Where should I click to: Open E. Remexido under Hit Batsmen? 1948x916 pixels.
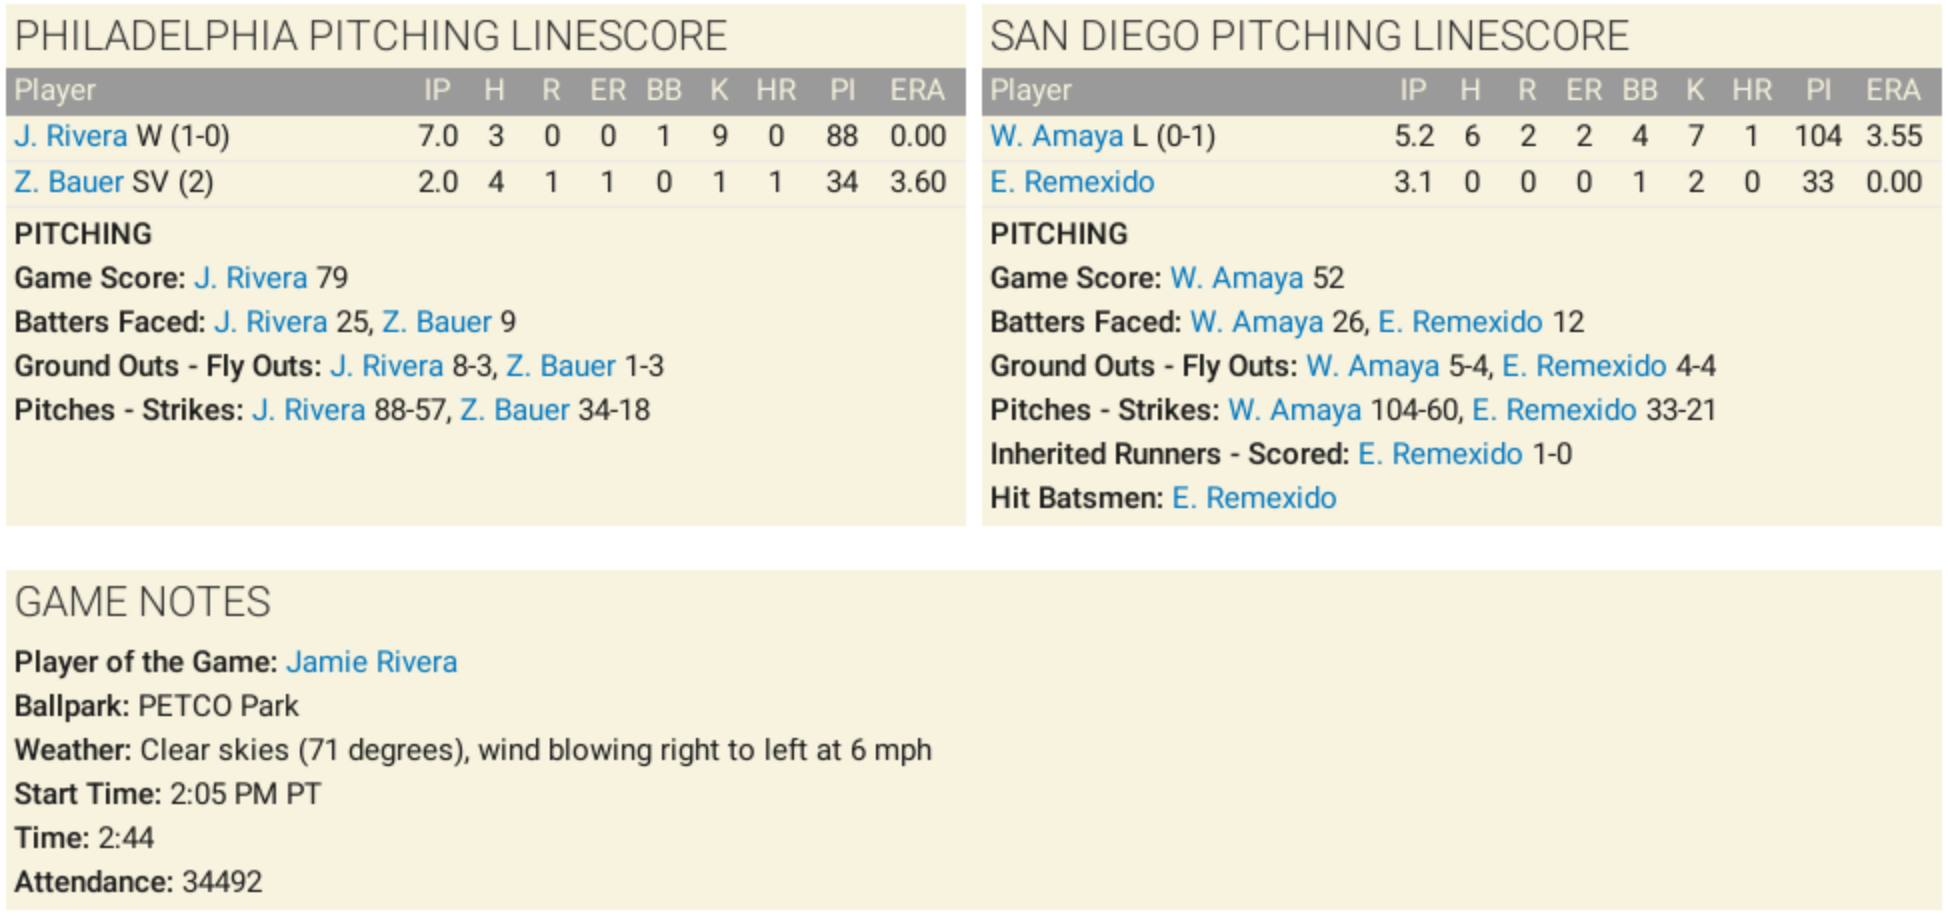(1254, 498)
